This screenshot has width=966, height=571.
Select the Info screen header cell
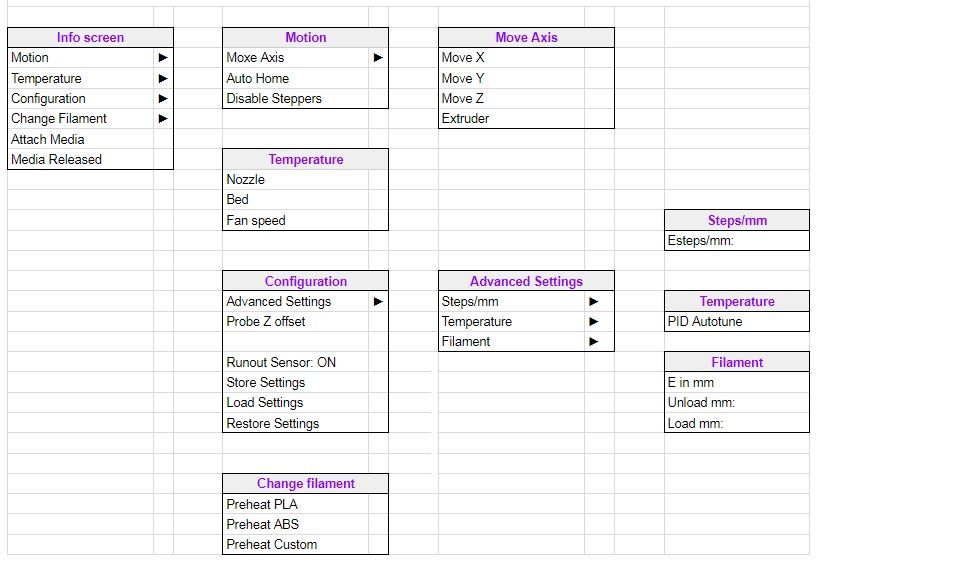click(91, 37)
